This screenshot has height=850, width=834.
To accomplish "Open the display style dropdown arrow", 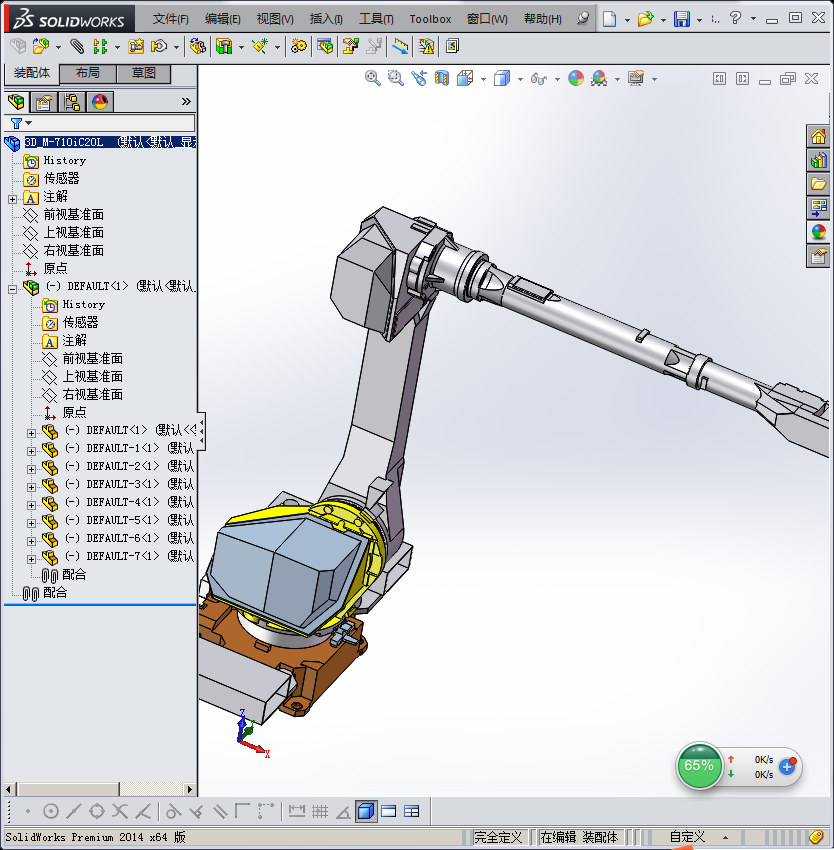I will (520, 80).
